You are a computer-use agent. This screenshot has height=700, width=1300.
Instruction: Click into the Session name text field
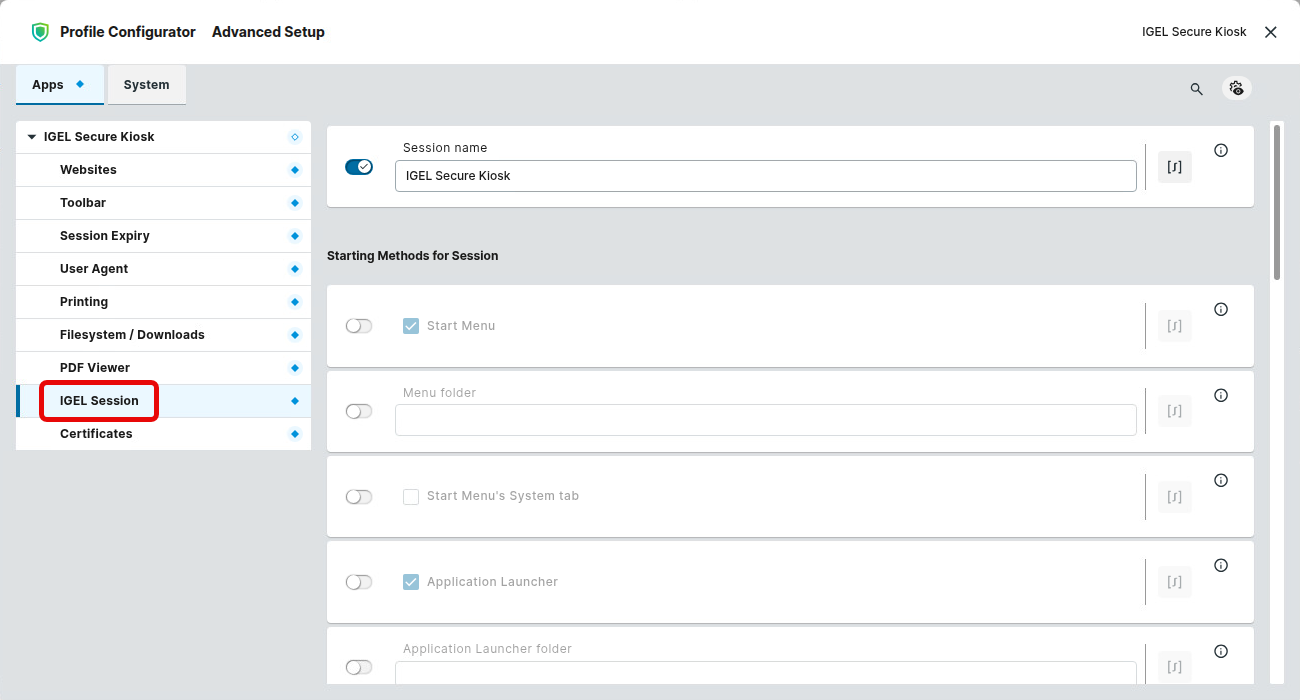click(765, 176)
